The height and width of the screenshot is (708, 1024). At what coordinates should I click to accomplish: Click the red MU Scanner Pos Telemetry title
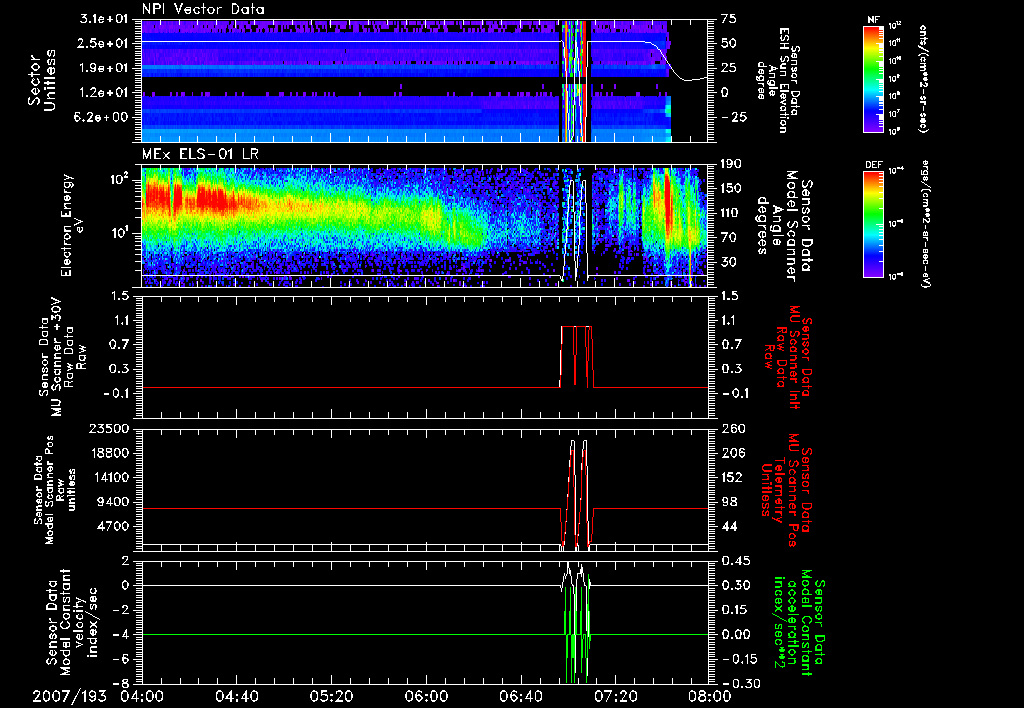pyautogui.click(x=787, y=490)
